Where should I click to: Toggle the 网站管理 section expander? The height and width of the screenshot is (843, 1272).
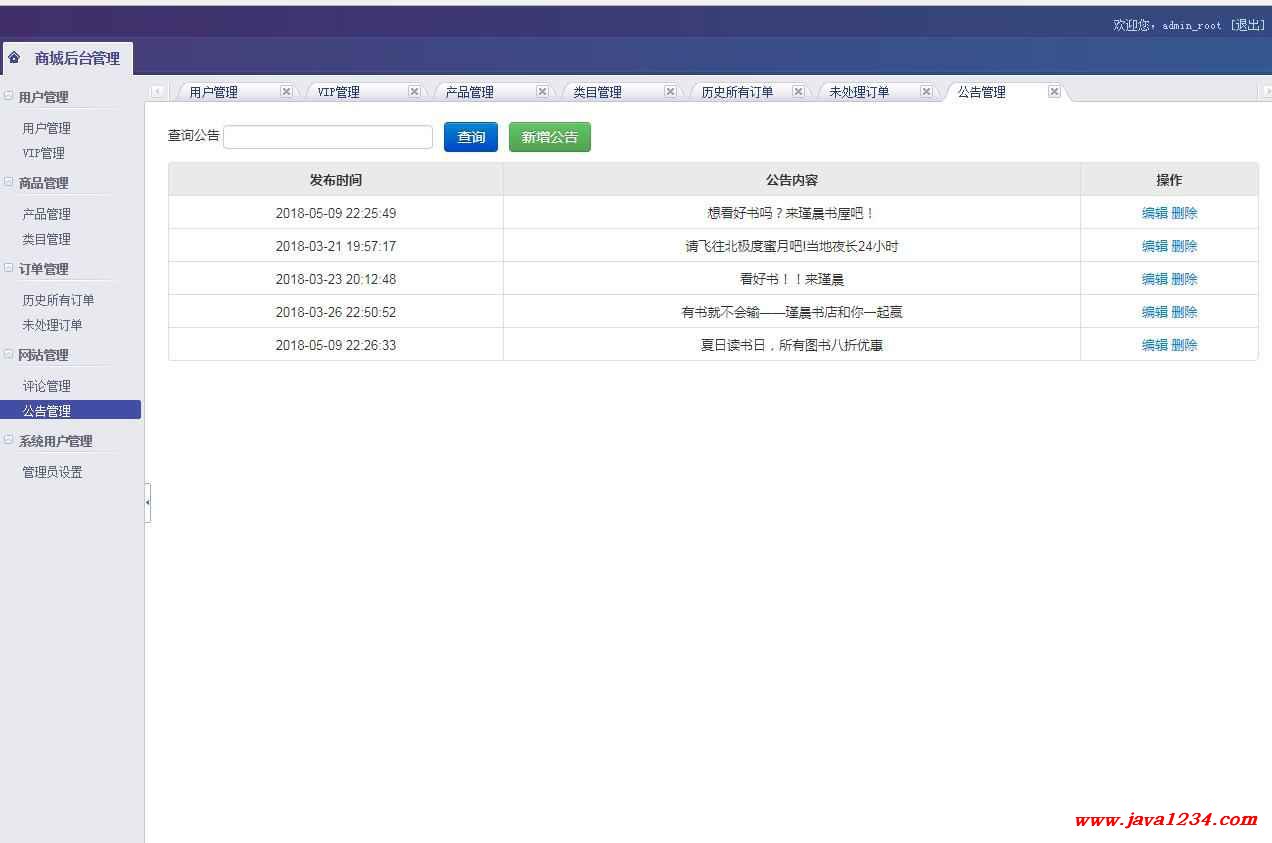pos(9,355)
